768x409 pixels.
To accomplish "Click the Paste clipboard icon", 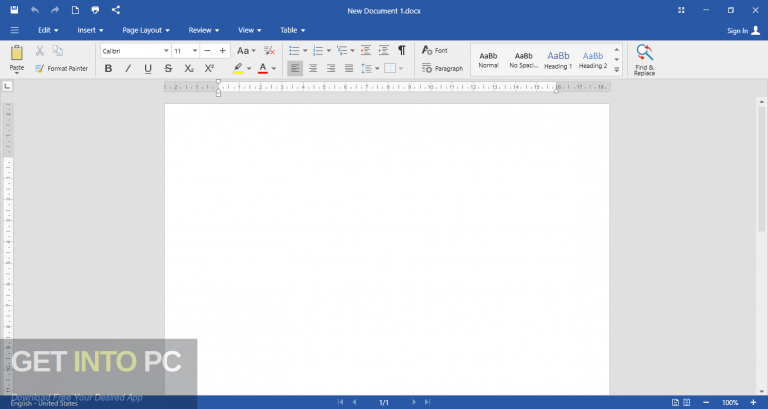I will point(17,53).
